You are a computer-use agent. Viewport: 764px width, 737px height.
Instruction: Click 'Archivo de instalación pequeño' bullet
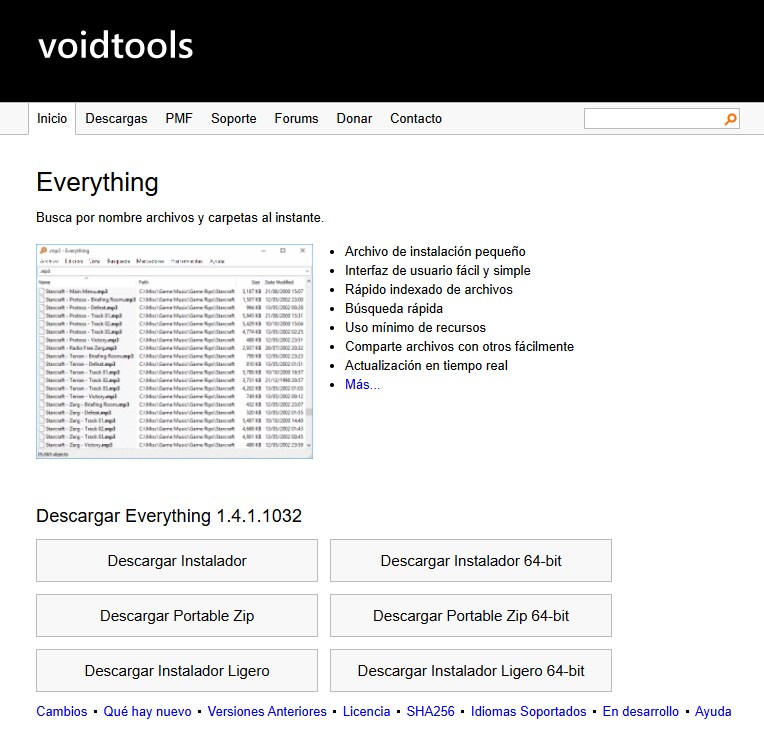tap(435, 251)
